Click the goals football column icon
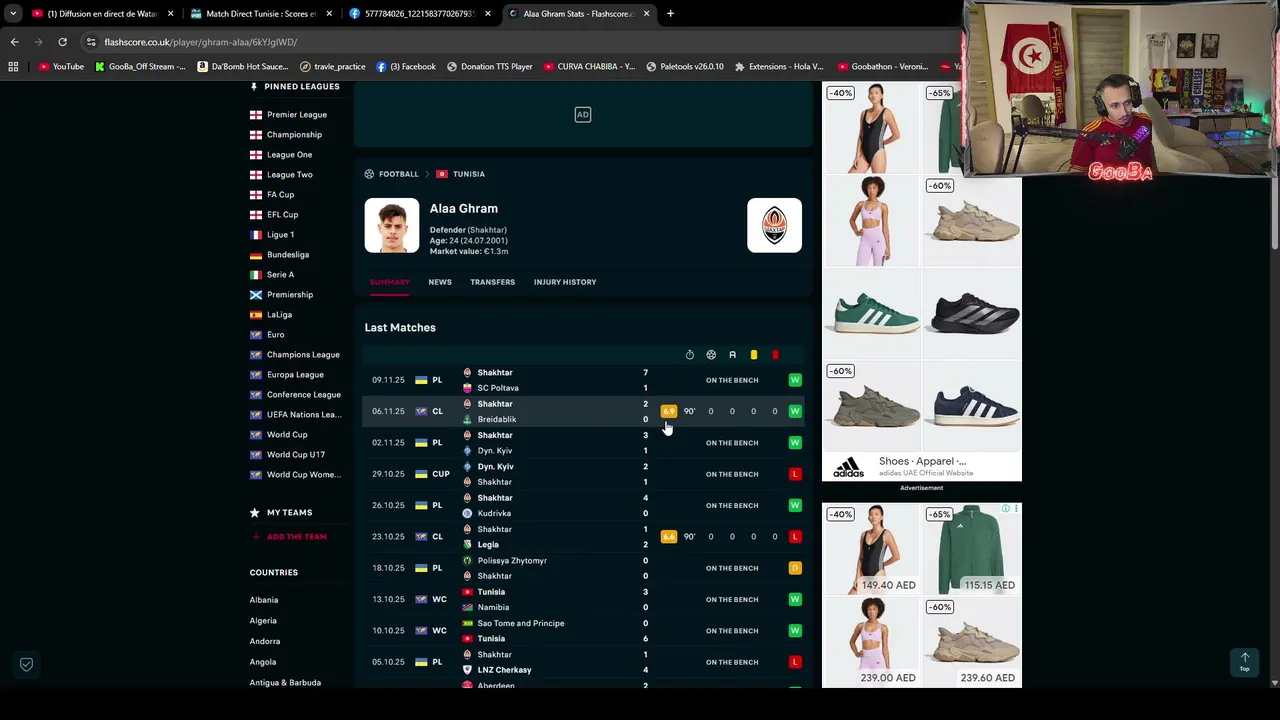 [711, 355]
